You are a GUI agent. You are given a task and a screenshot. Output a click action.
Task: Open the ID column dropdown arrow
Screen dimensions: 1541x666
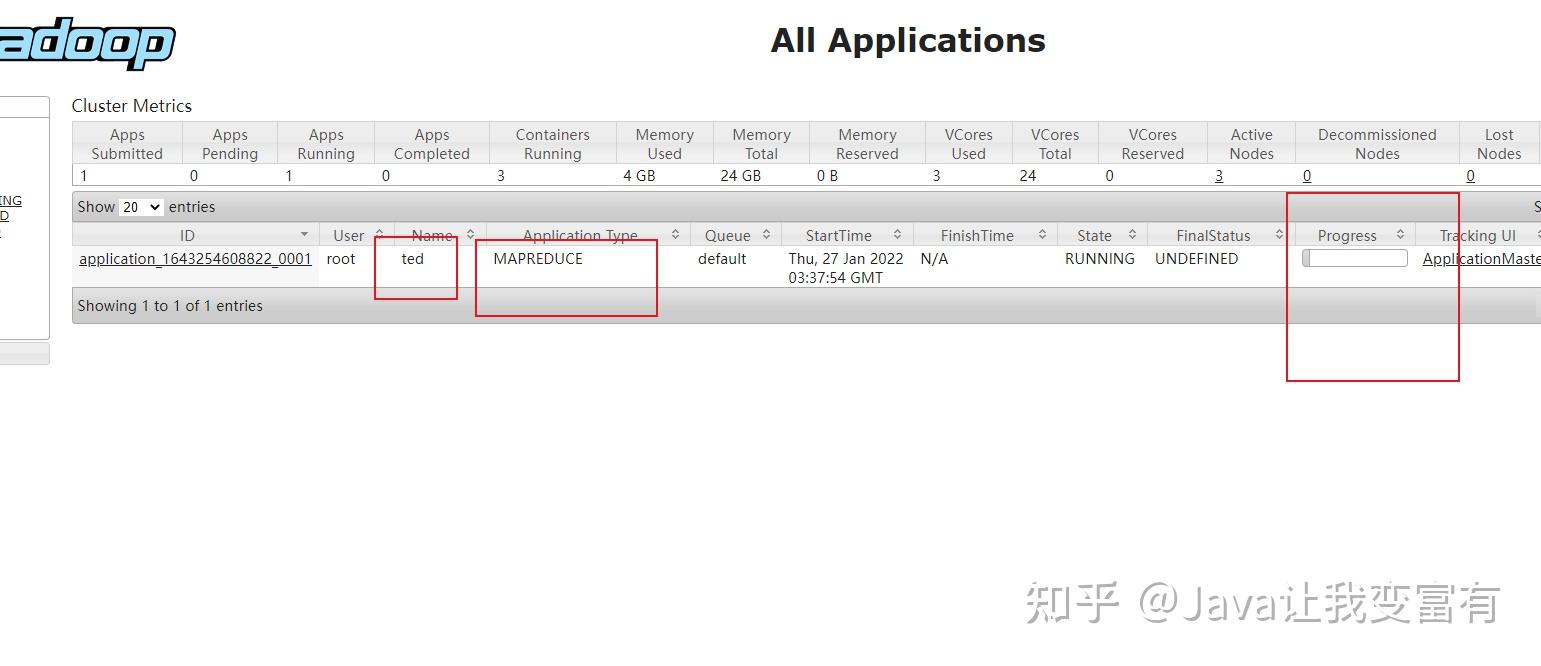(x=304, y=234)
